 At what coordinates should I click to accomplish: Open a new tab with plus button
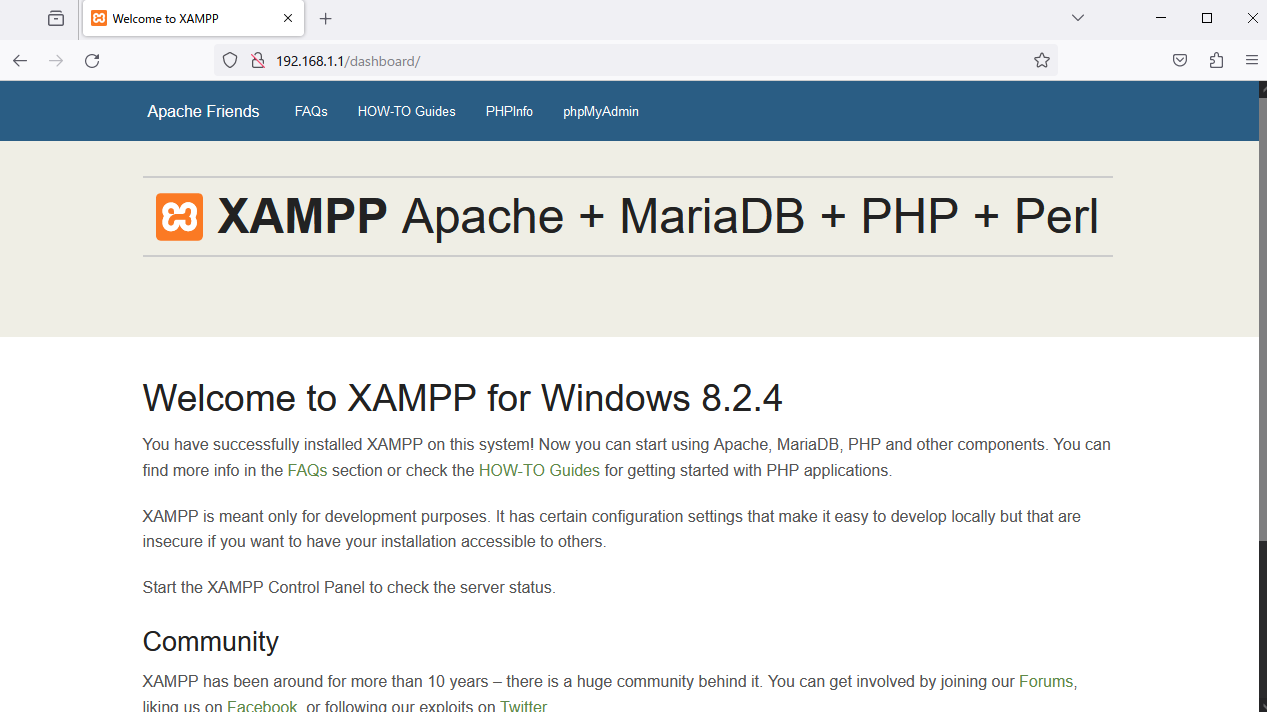325,18
